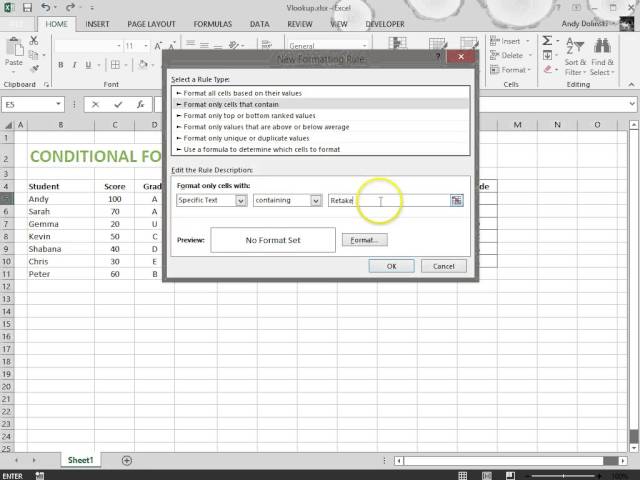Click the Borders icon

click(116, 64)
